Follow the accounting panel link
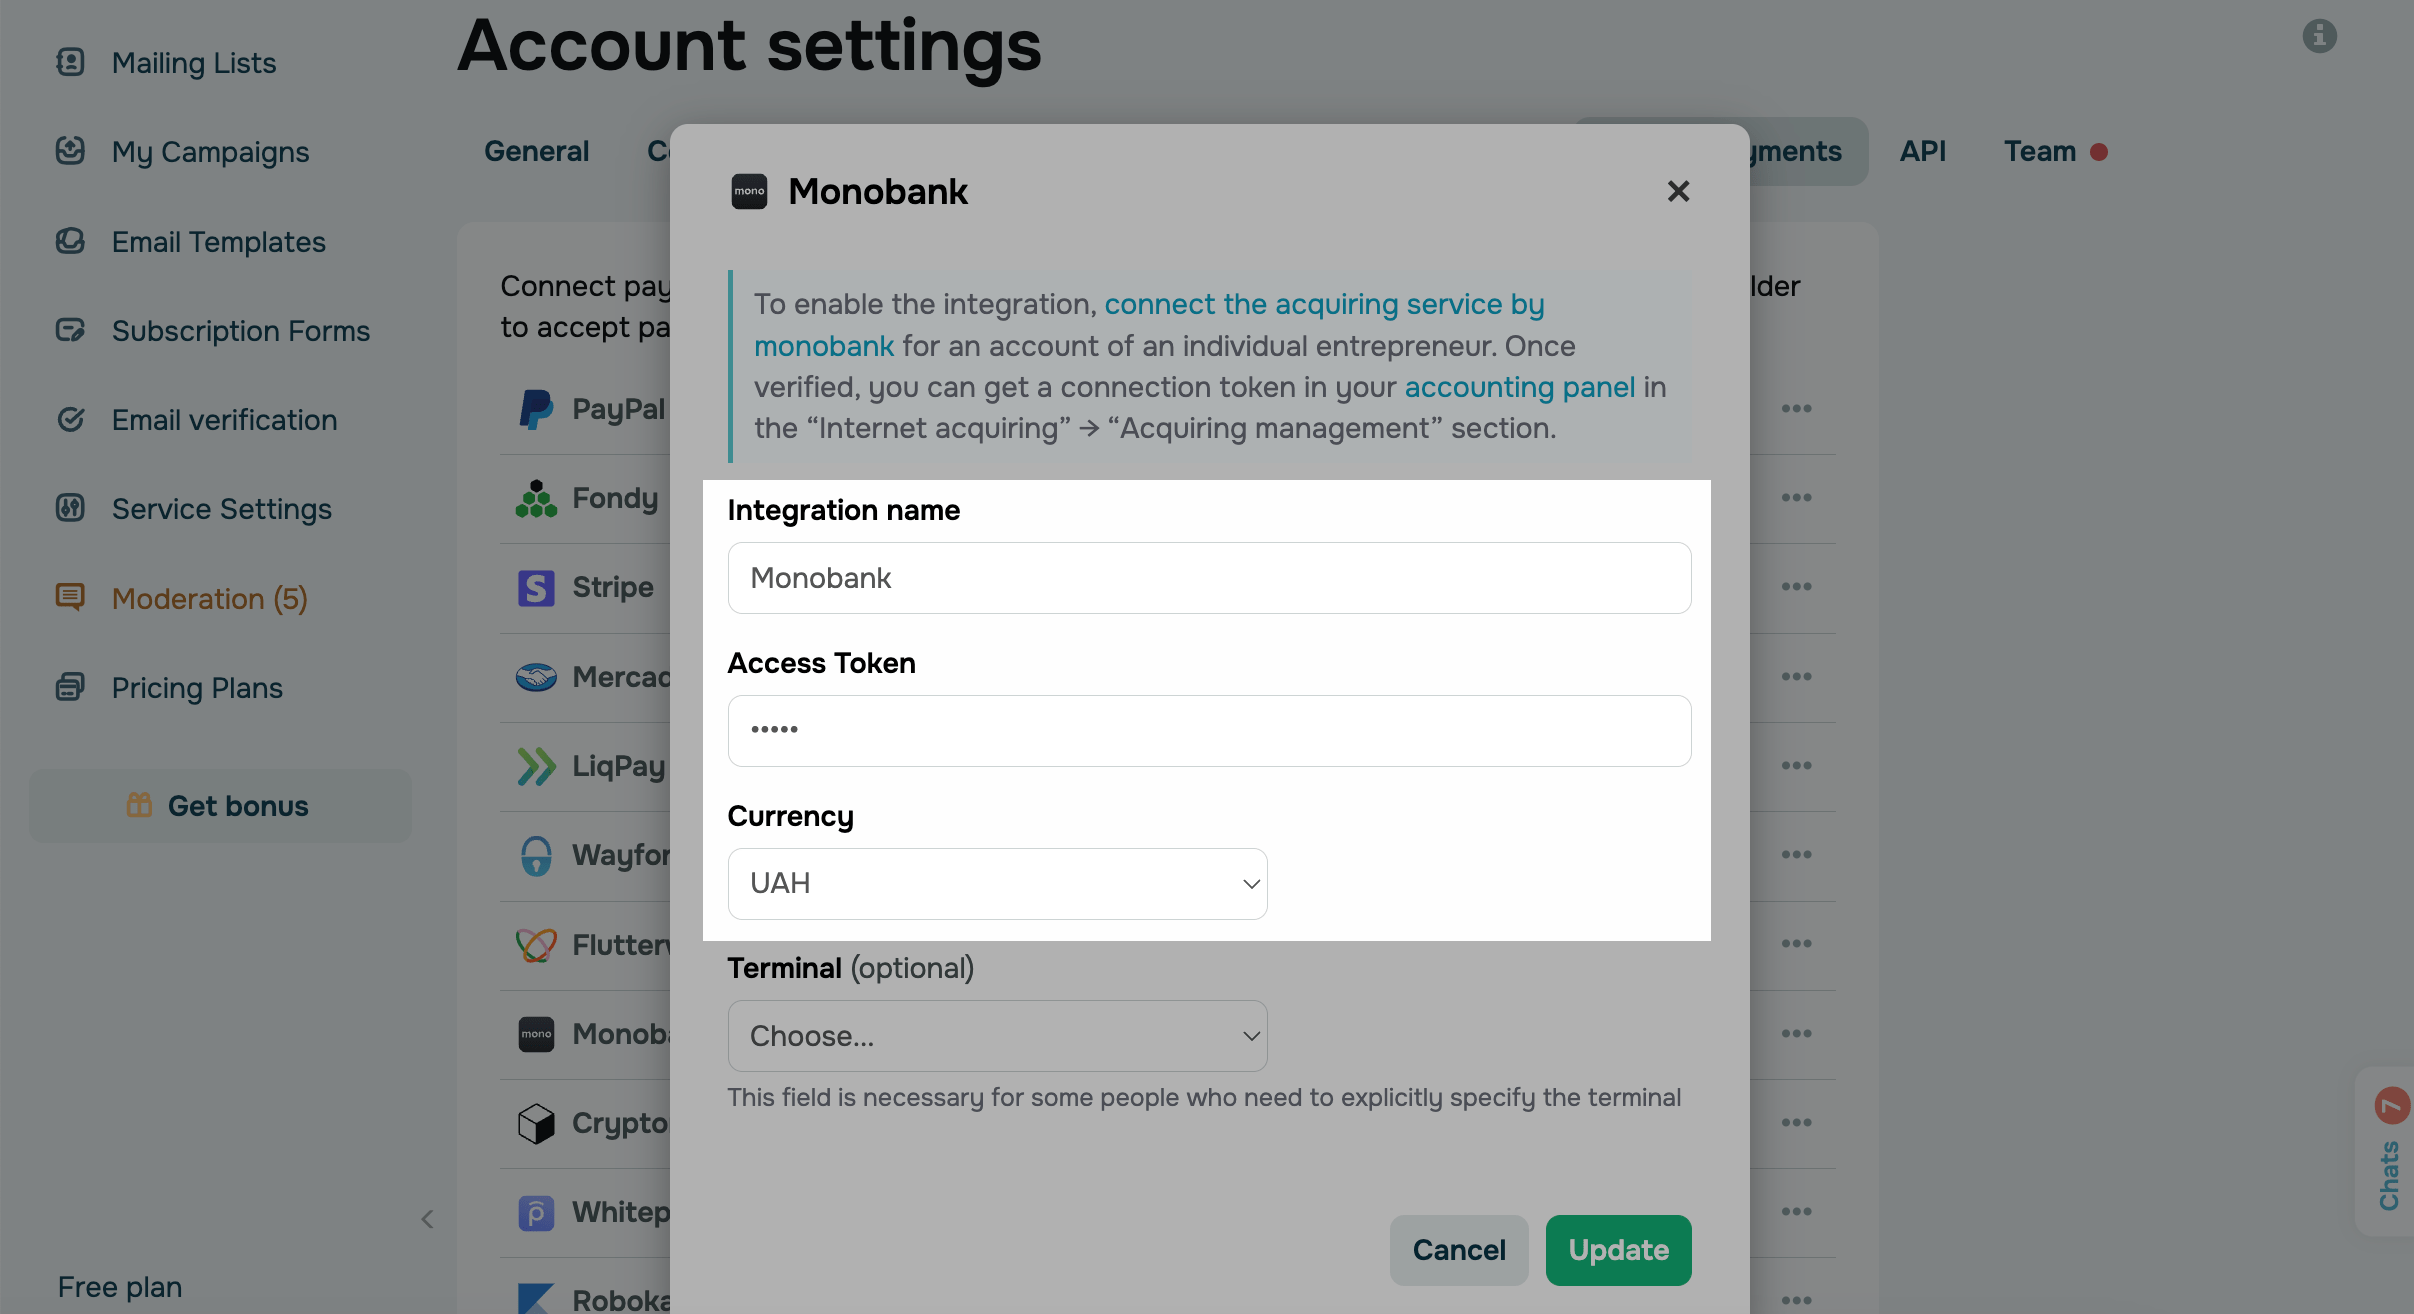Viewport: 2414px width, 1314px height. pyautogui.click(x=1519, y=387)
